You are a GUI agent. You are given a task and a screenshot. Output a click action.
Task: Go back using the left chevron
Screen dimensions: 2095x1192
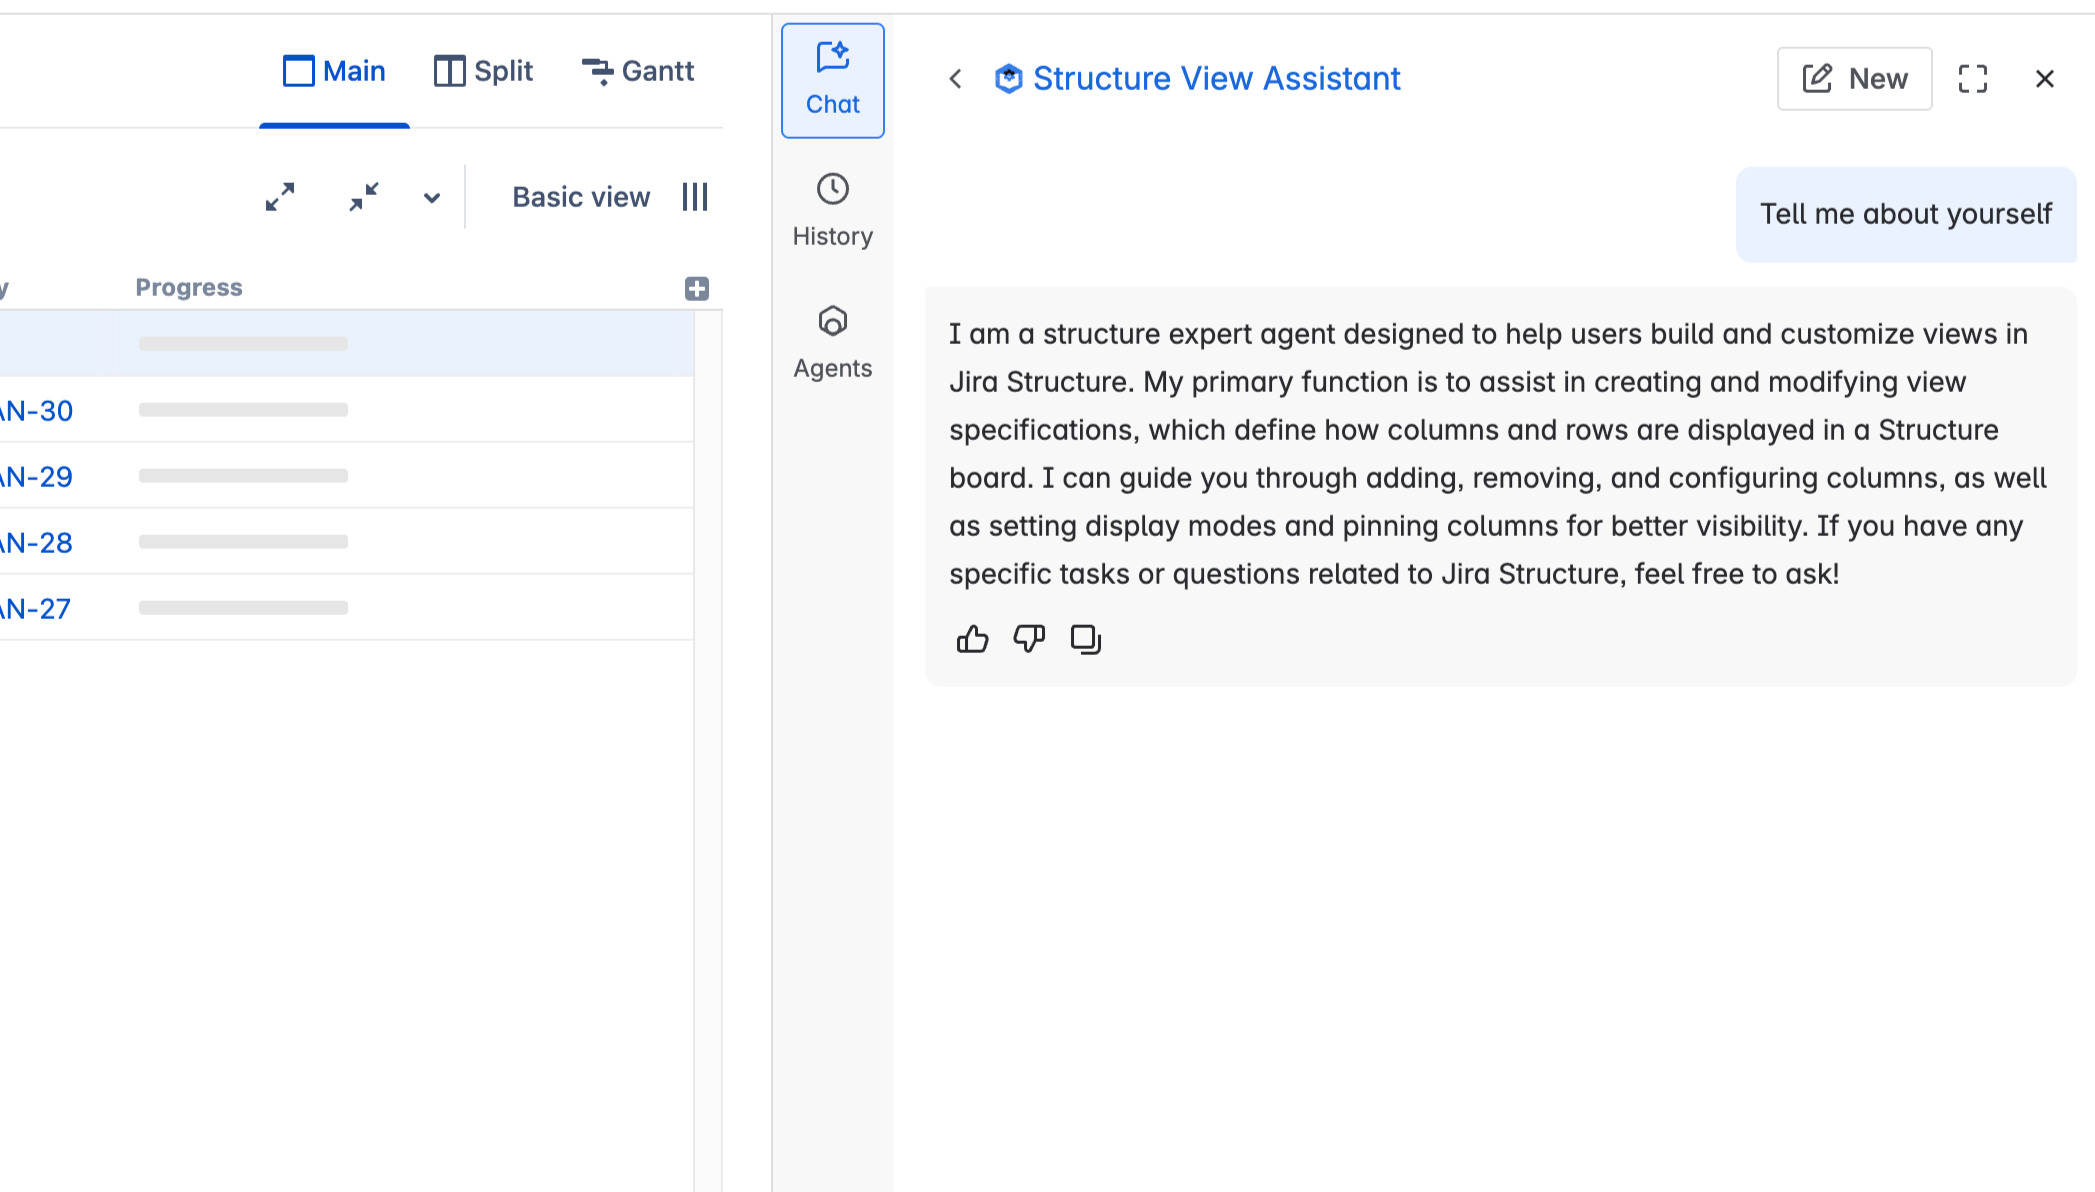pos(956,79)
